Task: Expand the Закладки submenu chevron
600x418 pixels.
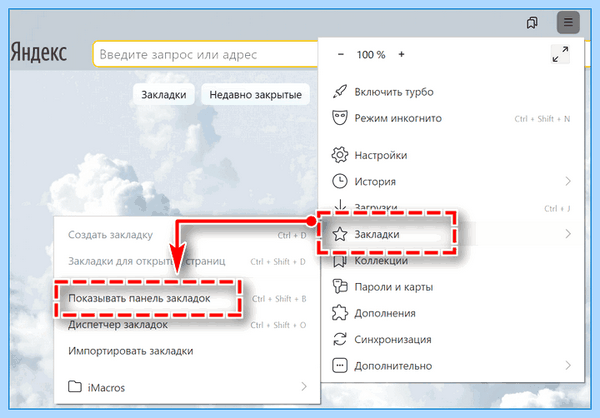Action: tap(568, 233)
